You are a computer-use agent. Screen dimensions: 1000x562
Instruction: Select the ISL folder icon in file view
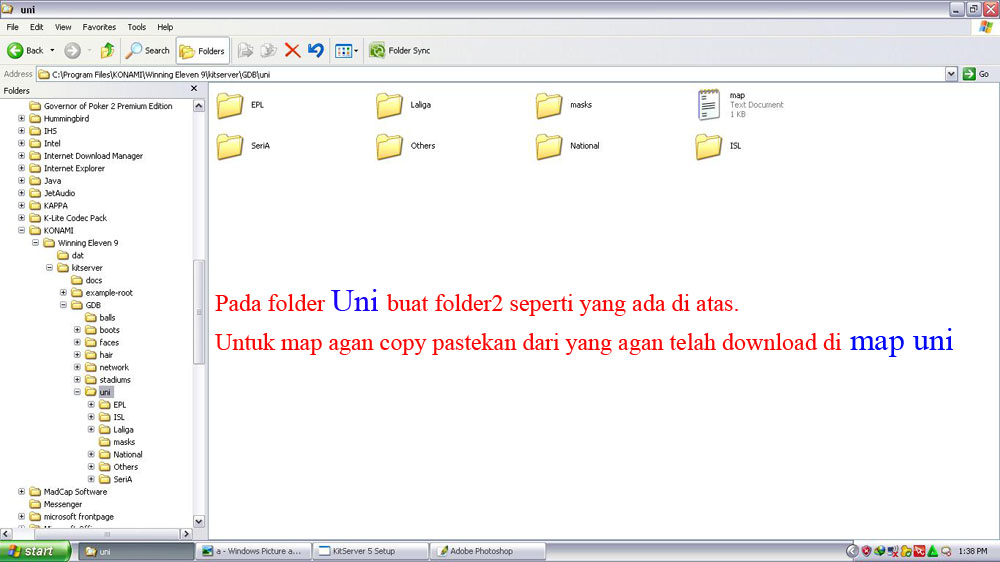pos(709,146)
